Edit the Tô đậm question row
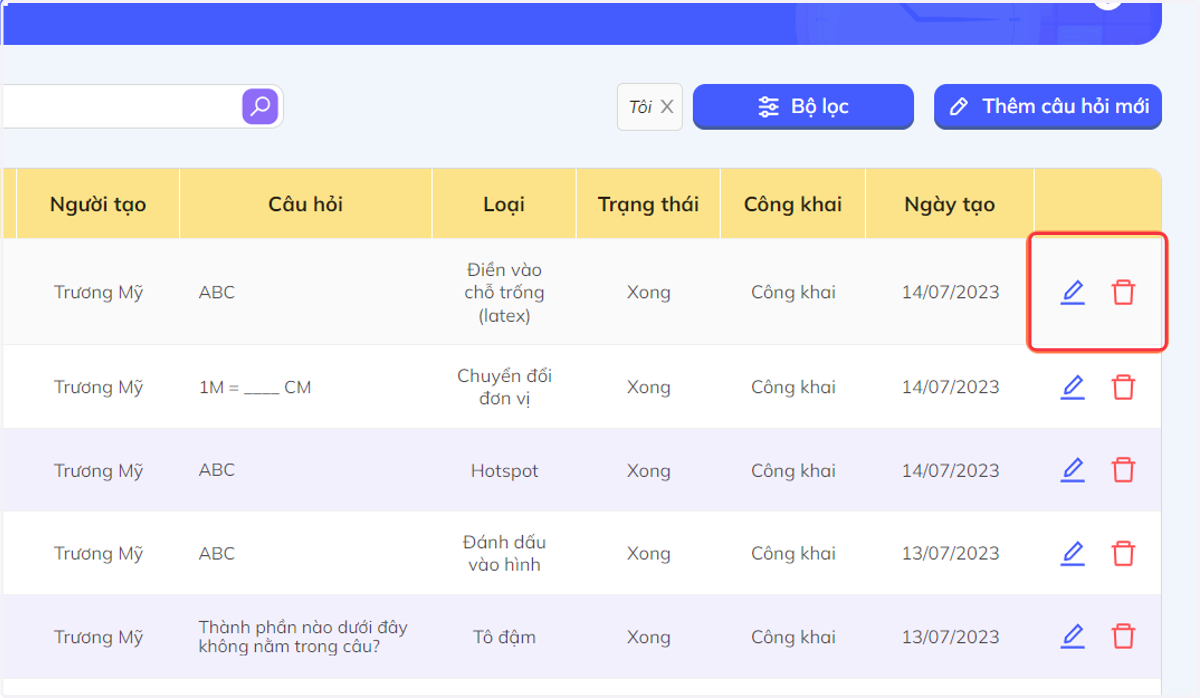Image resolution: width=1200 pixels, height=698 pixels. point(1072,636)
